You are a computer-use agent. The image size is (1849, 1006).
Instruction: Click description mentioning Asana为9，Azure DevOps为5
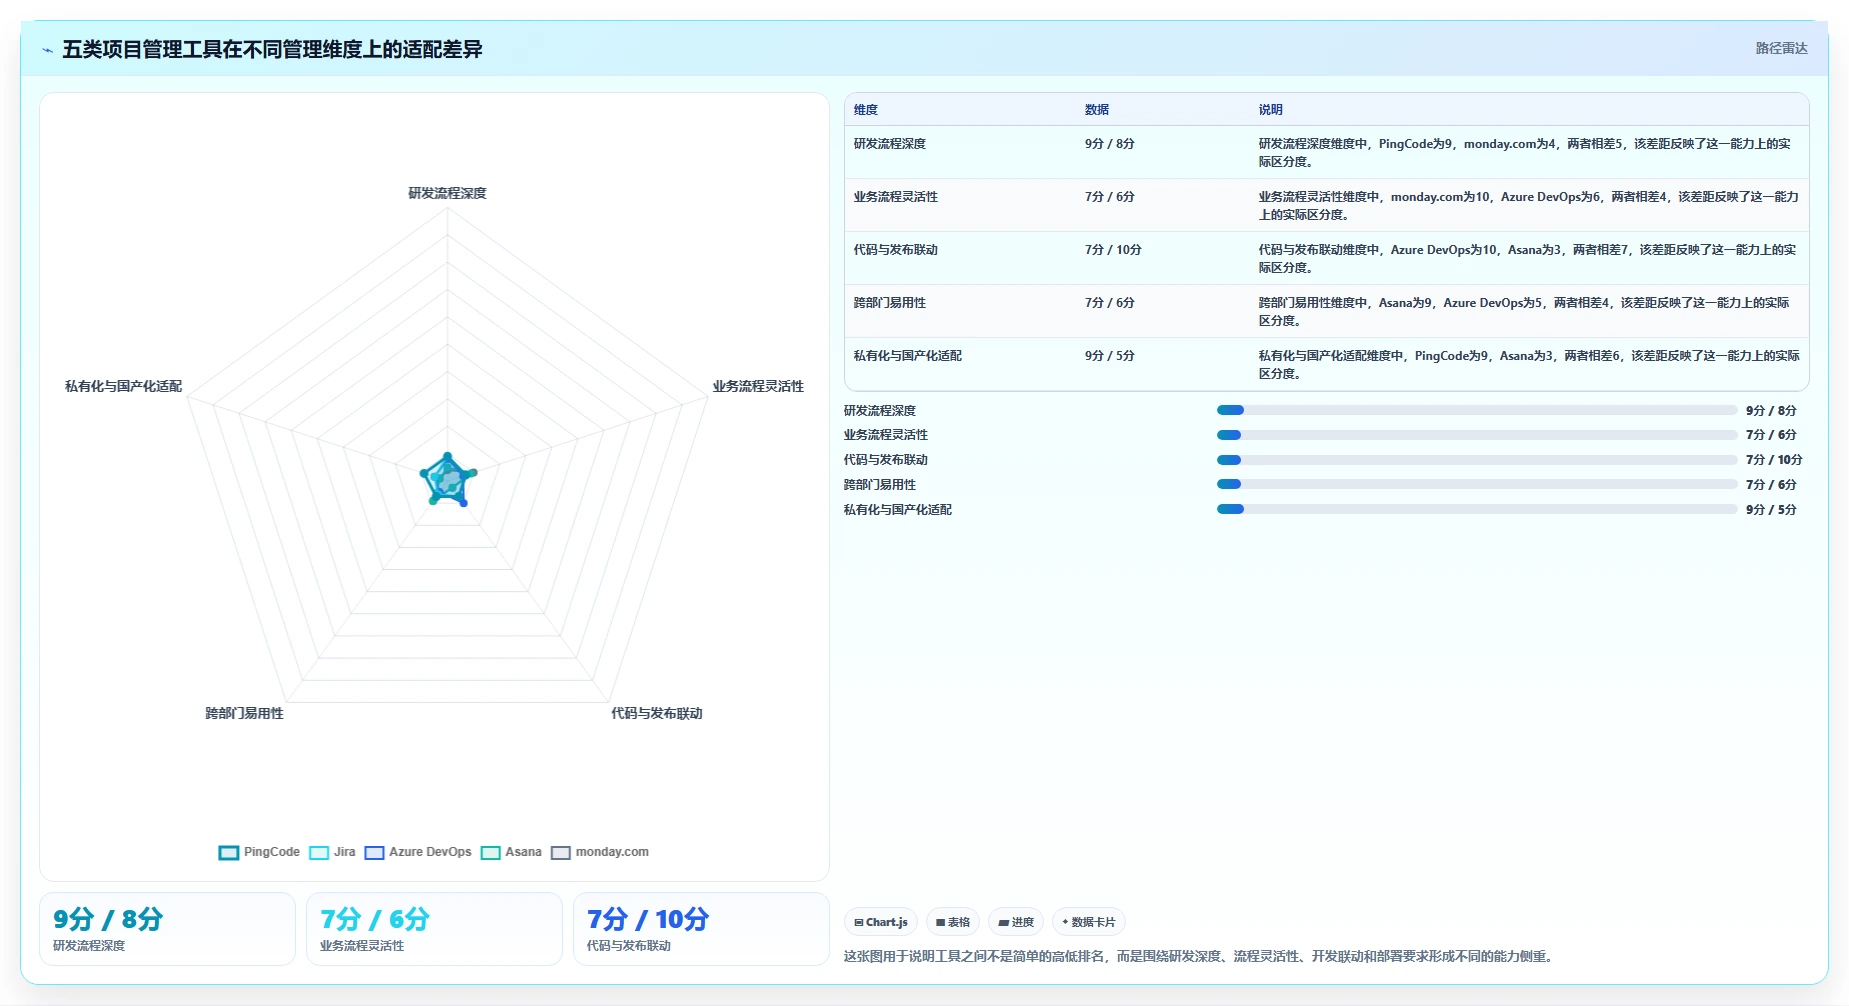pos(1524,312)
